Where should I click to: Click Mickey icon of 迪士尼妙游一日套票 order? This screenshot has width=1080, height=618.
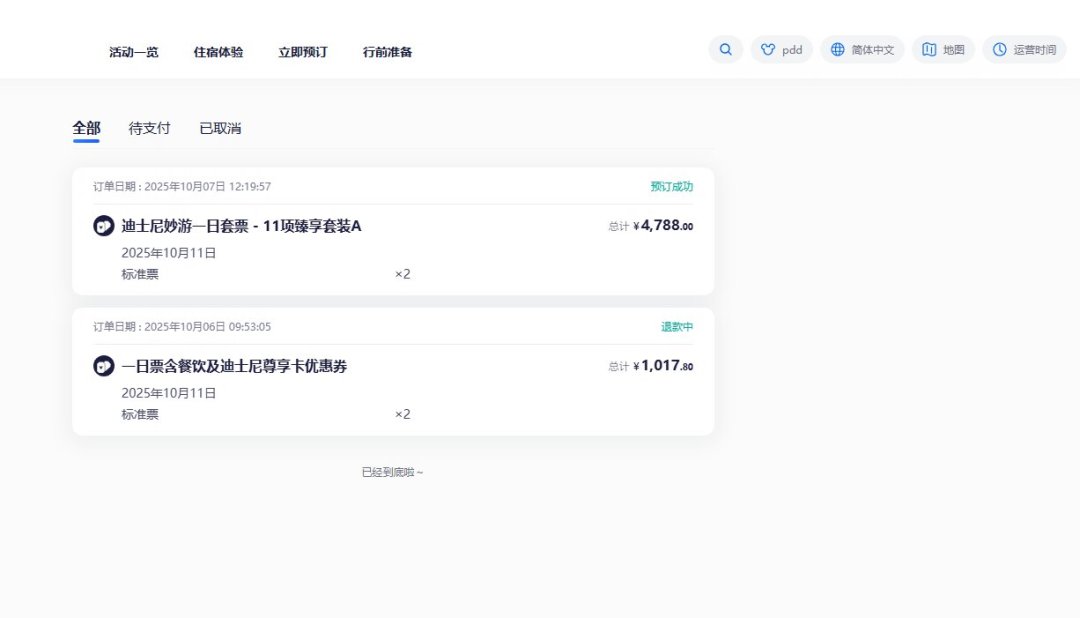[x=103, y=226]
